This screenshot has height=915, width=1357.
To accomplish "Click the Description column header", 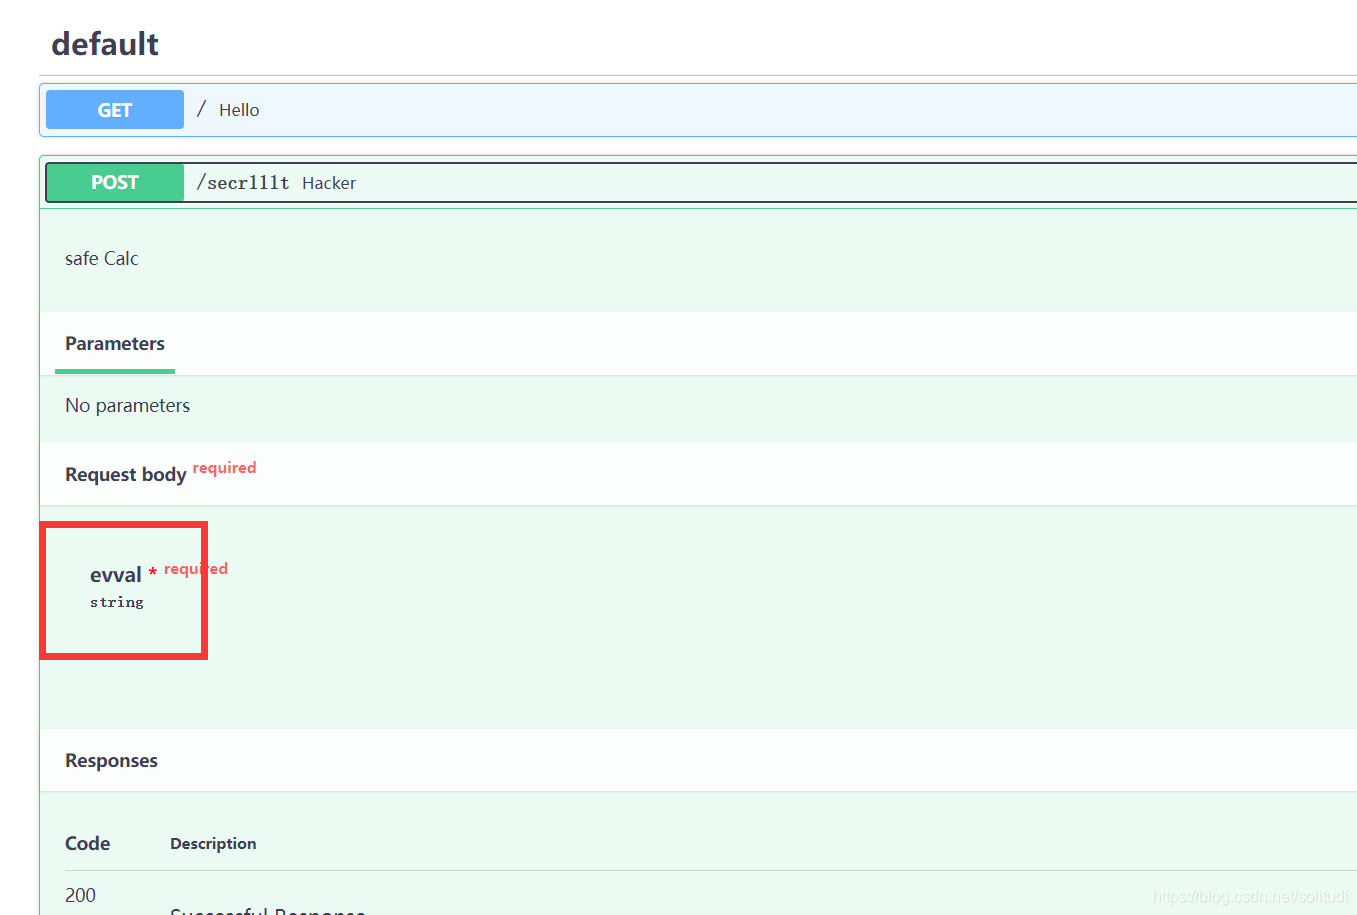I will pyautogui.click(x=213, y=844).
